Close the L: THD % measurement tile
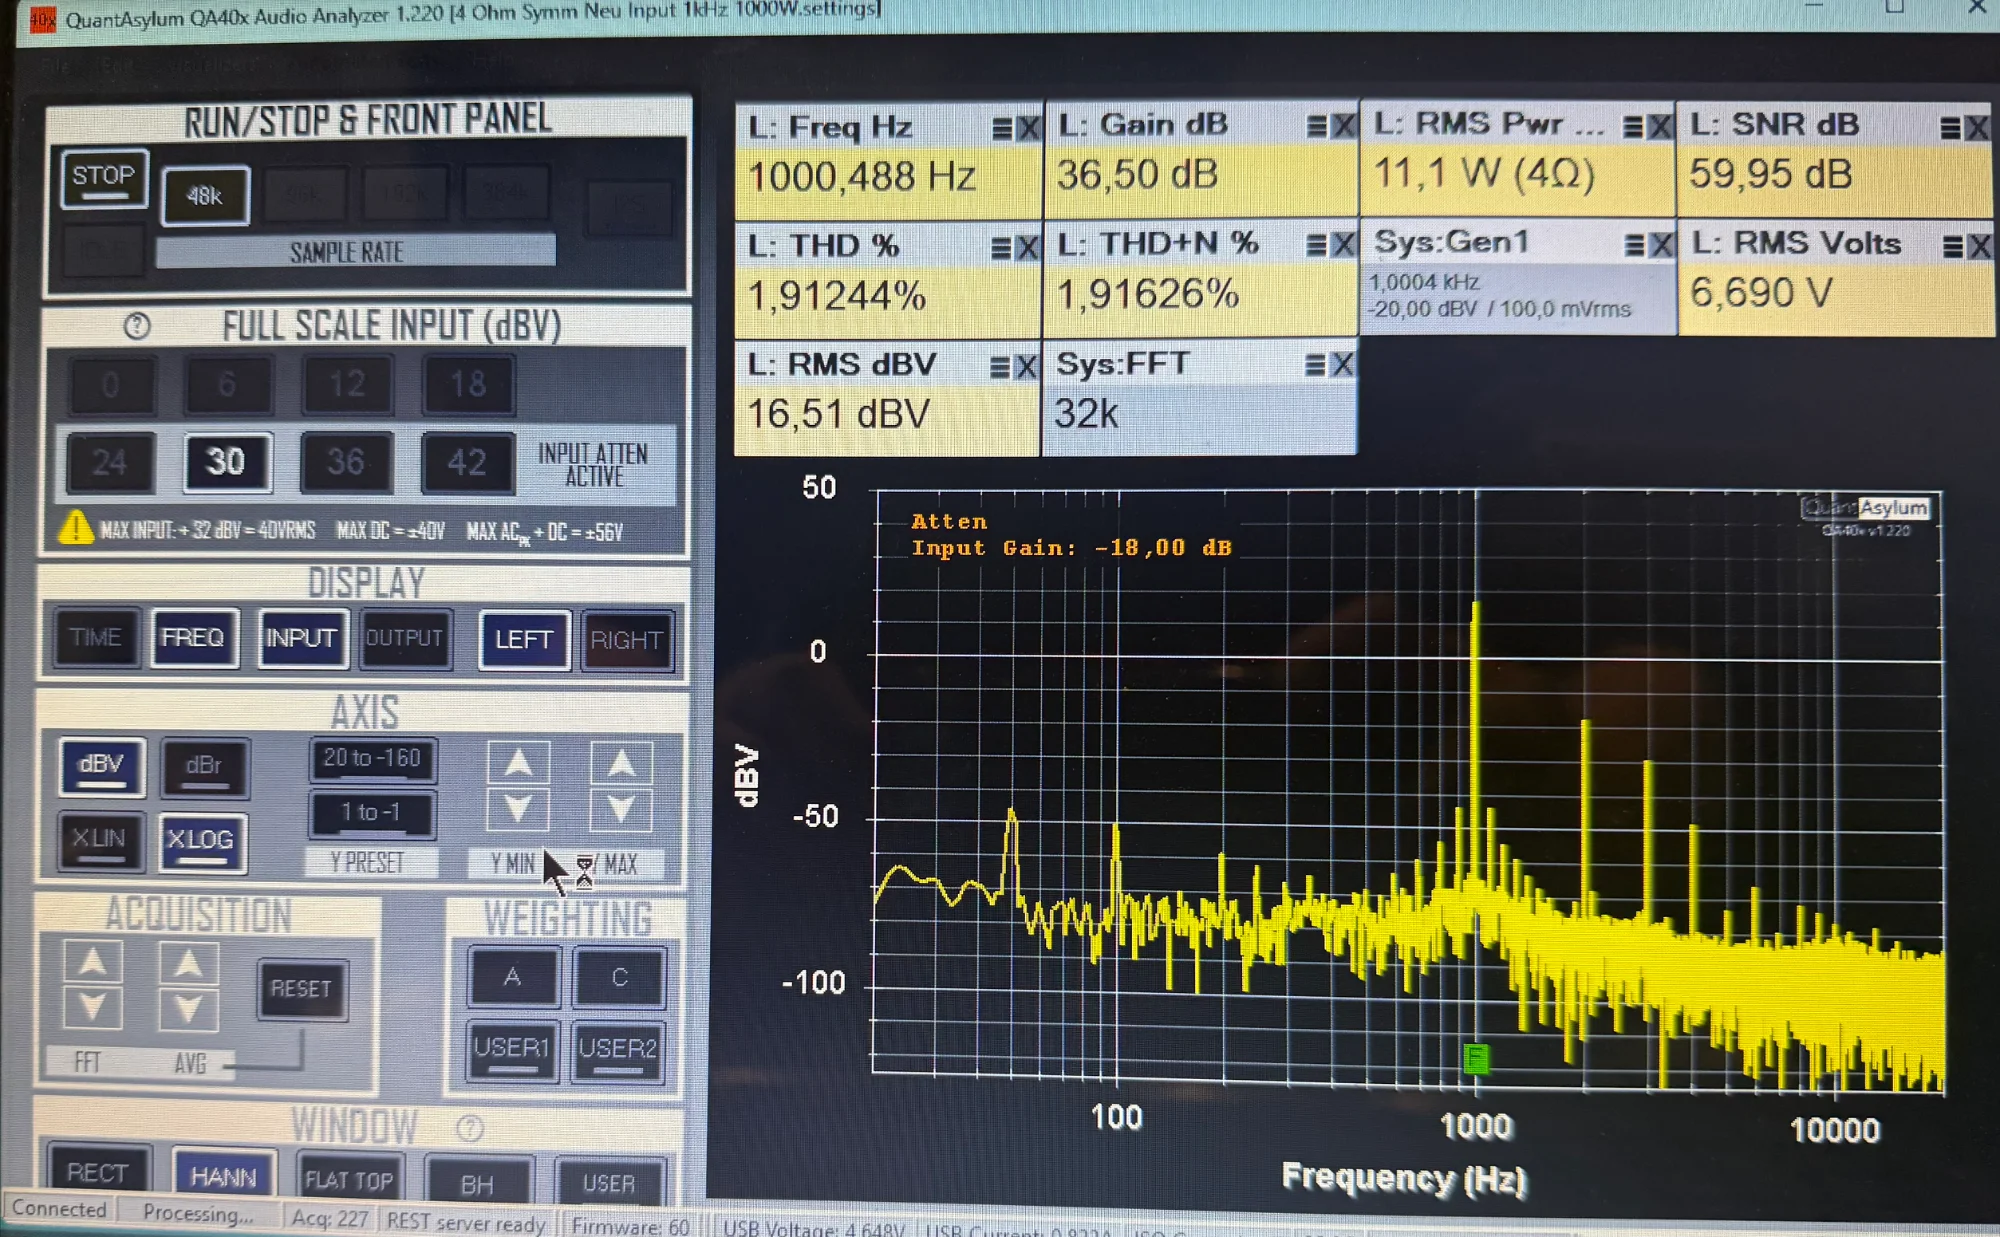The width and height of the screenshot is (2000, 1237). click(x=1027, y=248)
